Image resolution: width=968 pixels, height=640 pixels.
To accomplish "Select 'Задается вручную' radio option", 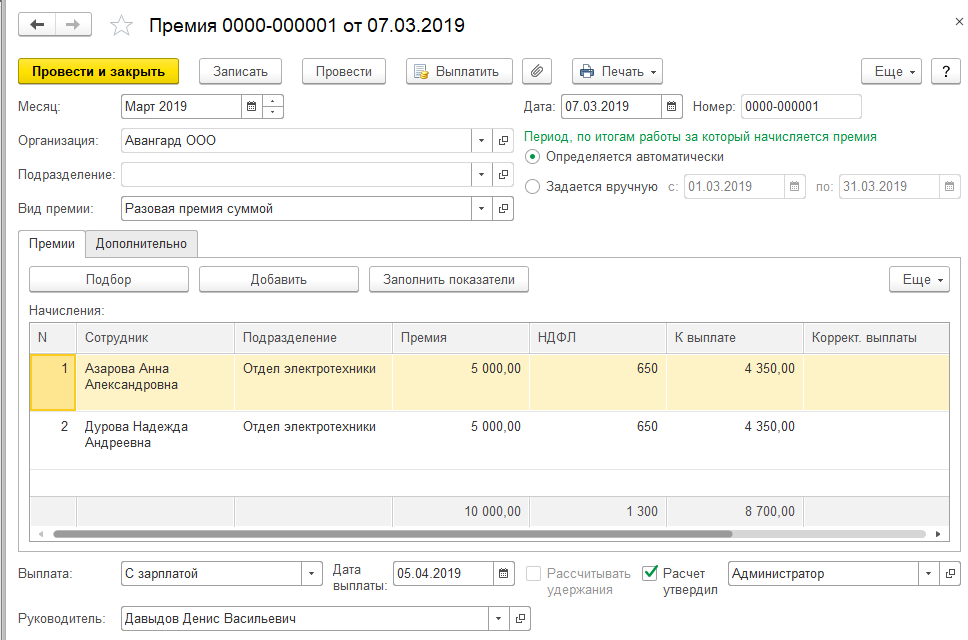I will pyautogui.click(x=532, y=186).
